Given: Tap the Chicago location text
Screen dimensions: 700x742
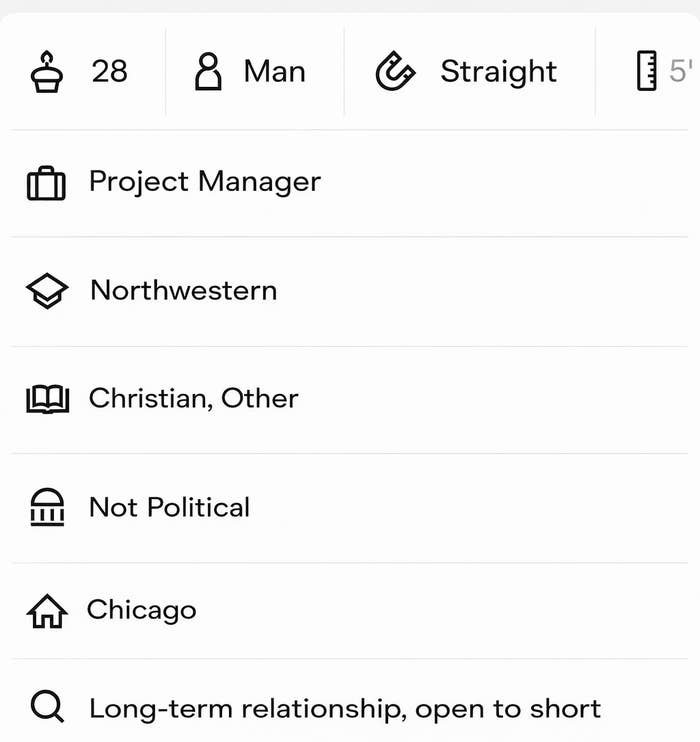Looking at the screenshot, I should [141, 610].
